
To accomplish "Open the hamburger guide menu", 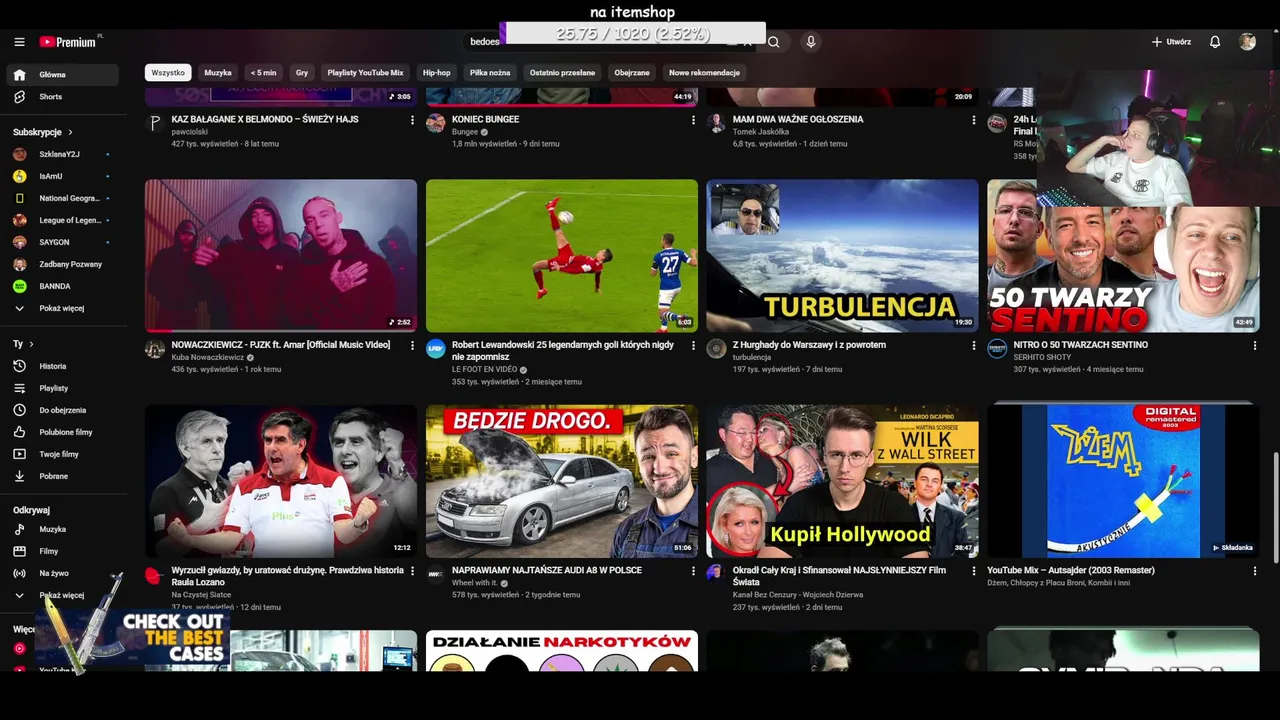I will tap(19, 42).
